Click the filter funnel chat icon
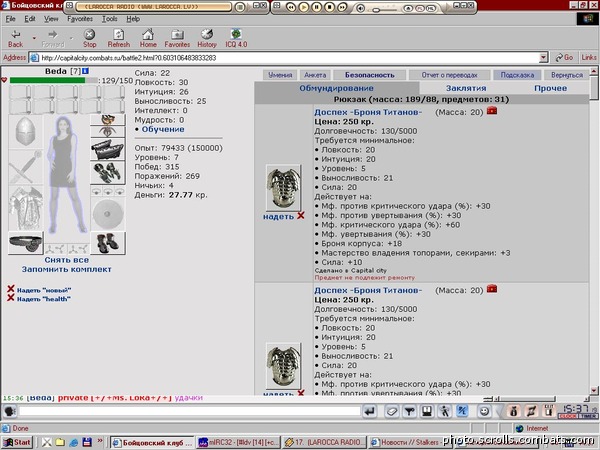The image size is (600, 450). point(409,411)
